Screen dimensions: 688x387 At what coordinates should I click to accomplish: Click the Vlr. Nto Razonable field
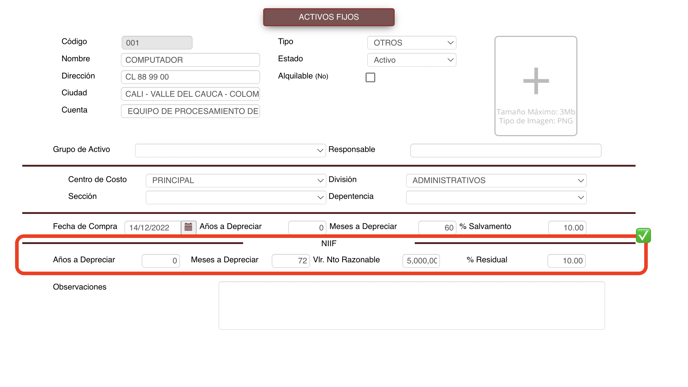point(421,261)
